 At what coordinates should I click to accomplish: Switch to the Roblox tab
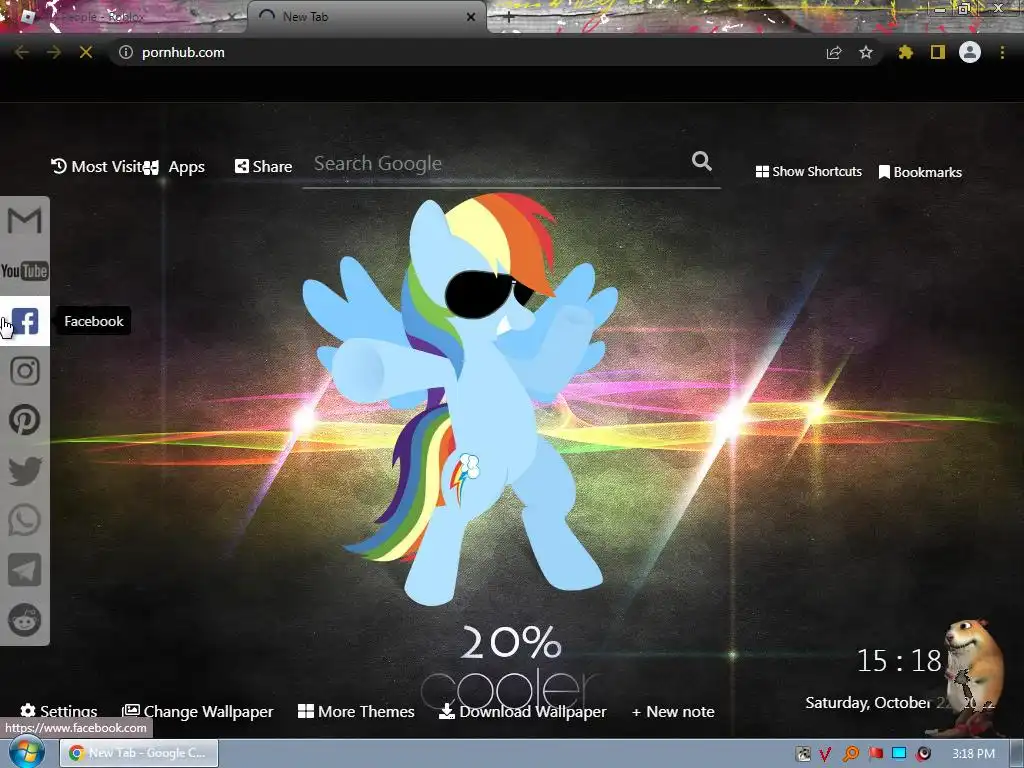point(124,16)
